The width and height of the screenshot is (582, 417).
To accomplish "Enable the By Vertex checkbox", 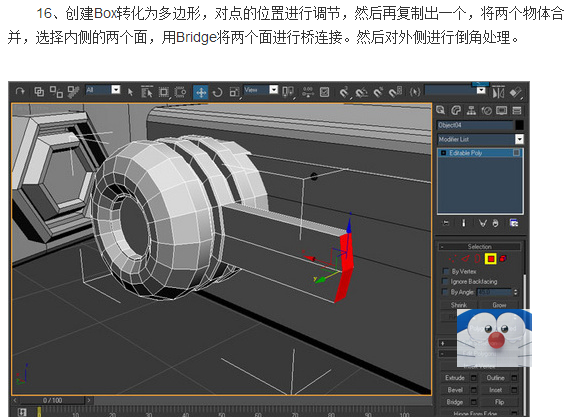I will point(446,271).
